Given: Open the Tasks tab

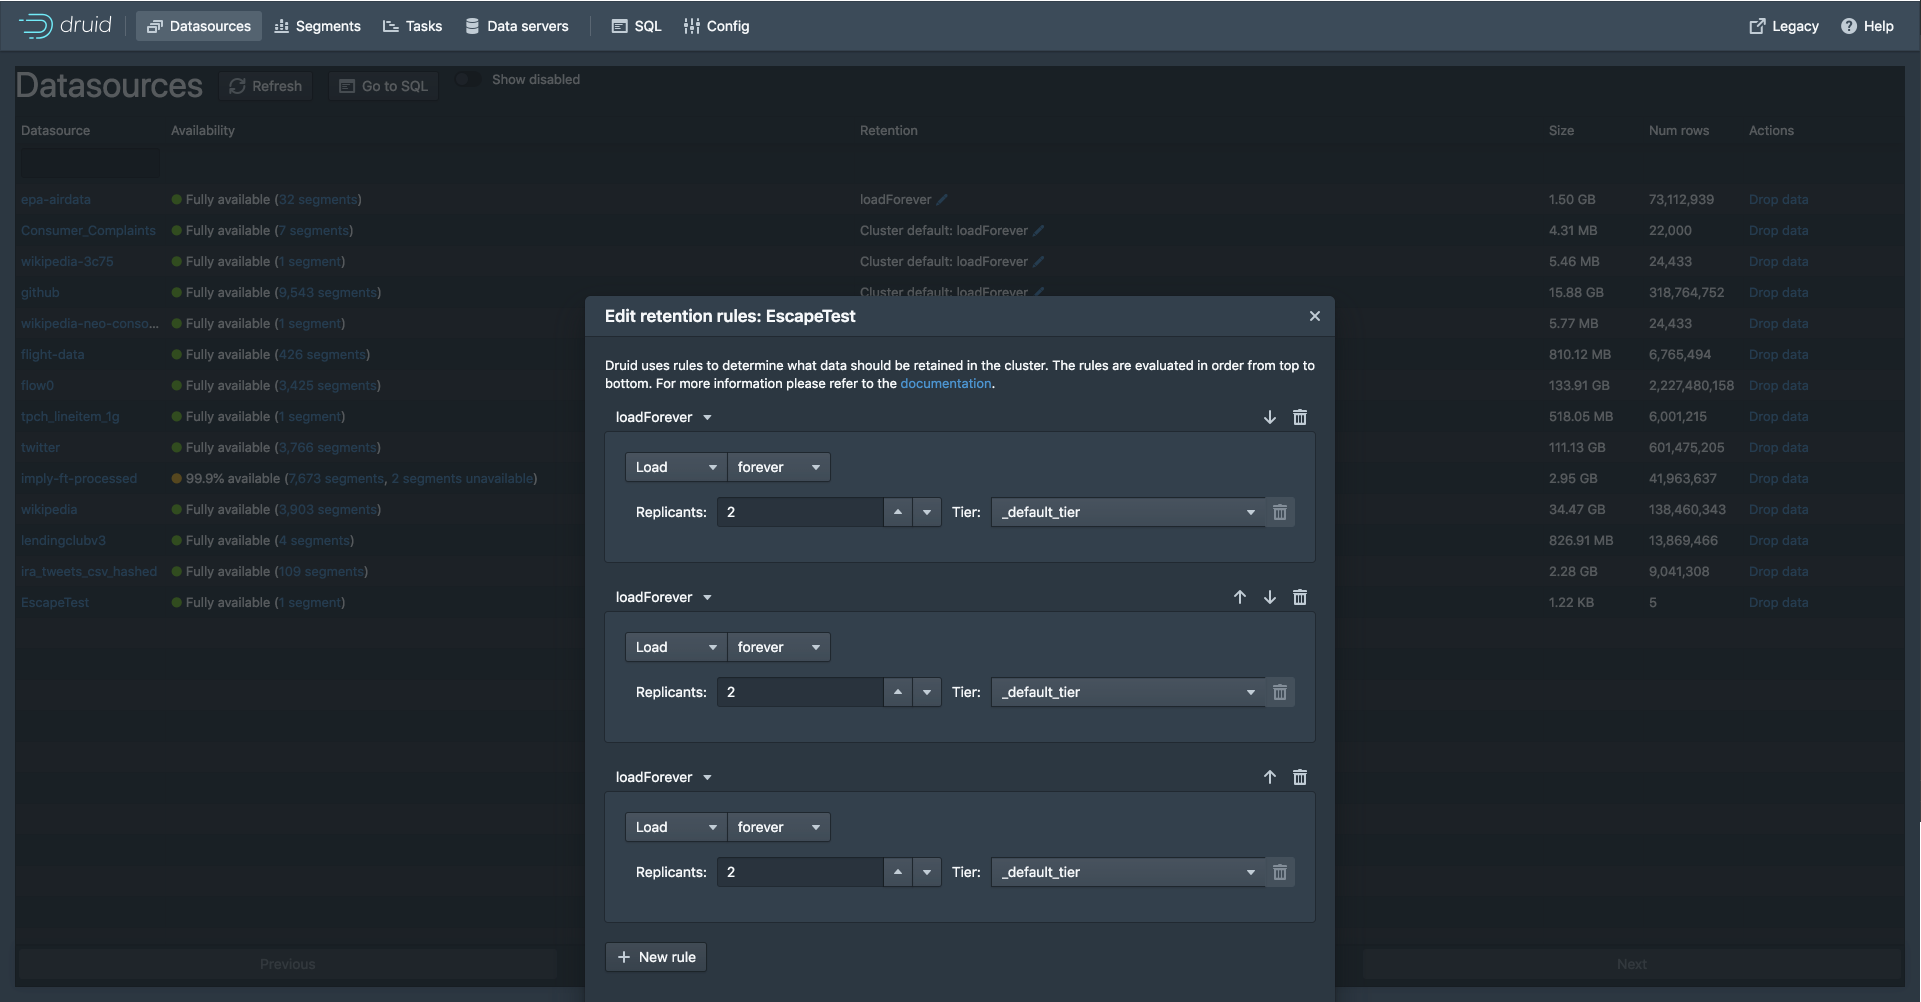Looking at the screenshot, I should [x=412, y=26].
